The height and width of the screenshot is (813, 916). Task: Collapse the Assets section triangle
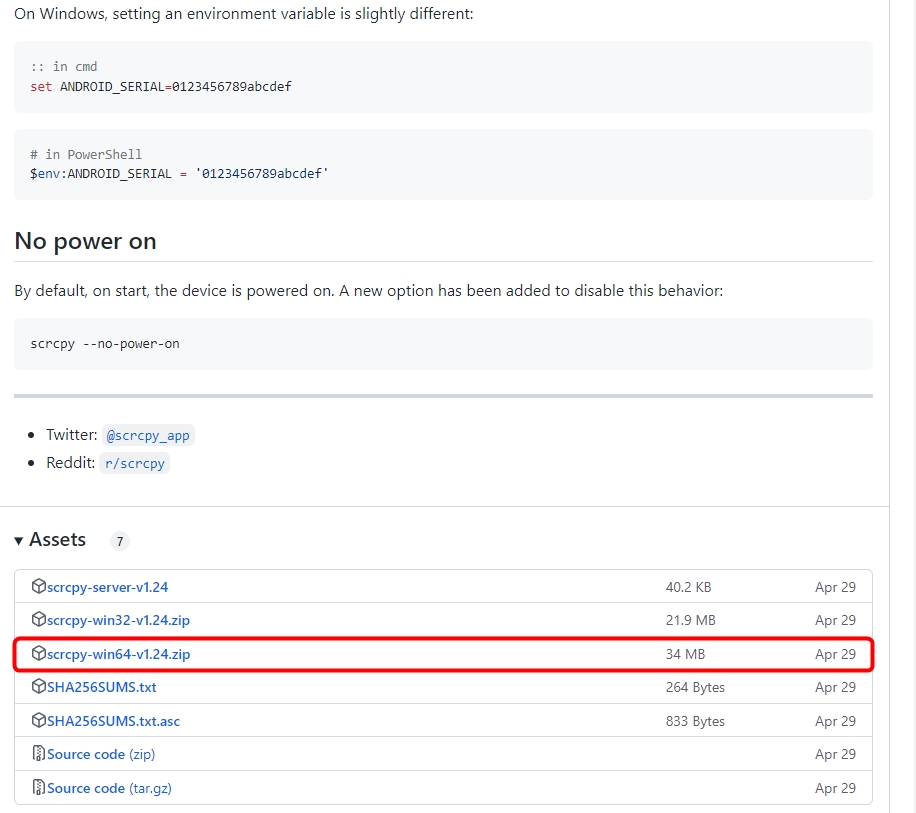point(19,541)
